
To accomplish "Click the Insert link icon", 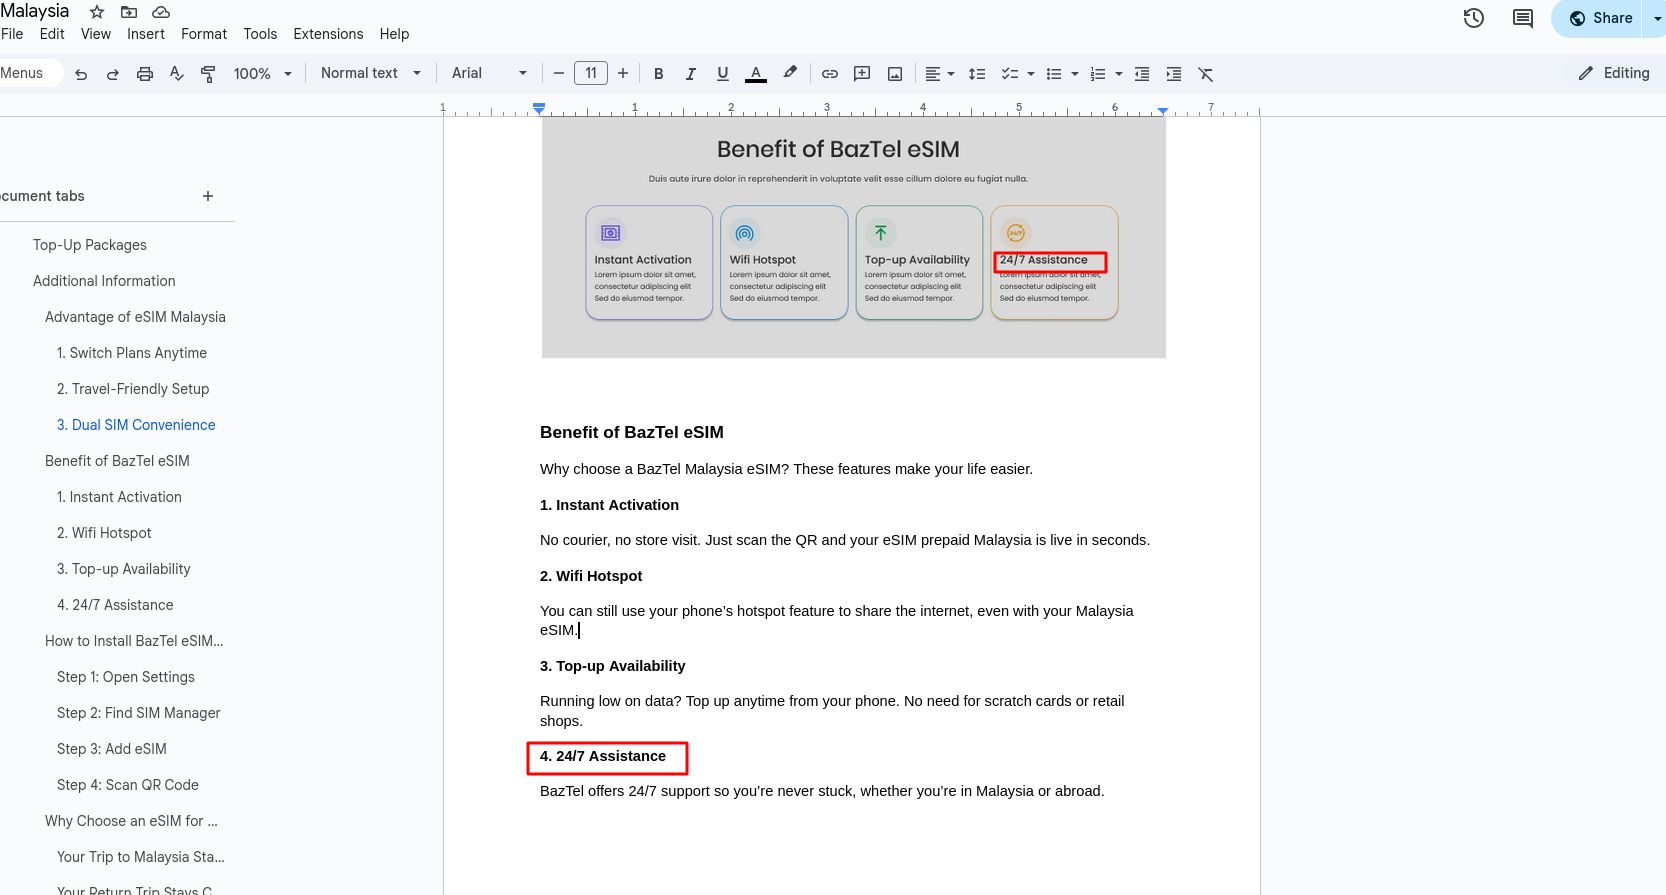I will tap(830, 74).
